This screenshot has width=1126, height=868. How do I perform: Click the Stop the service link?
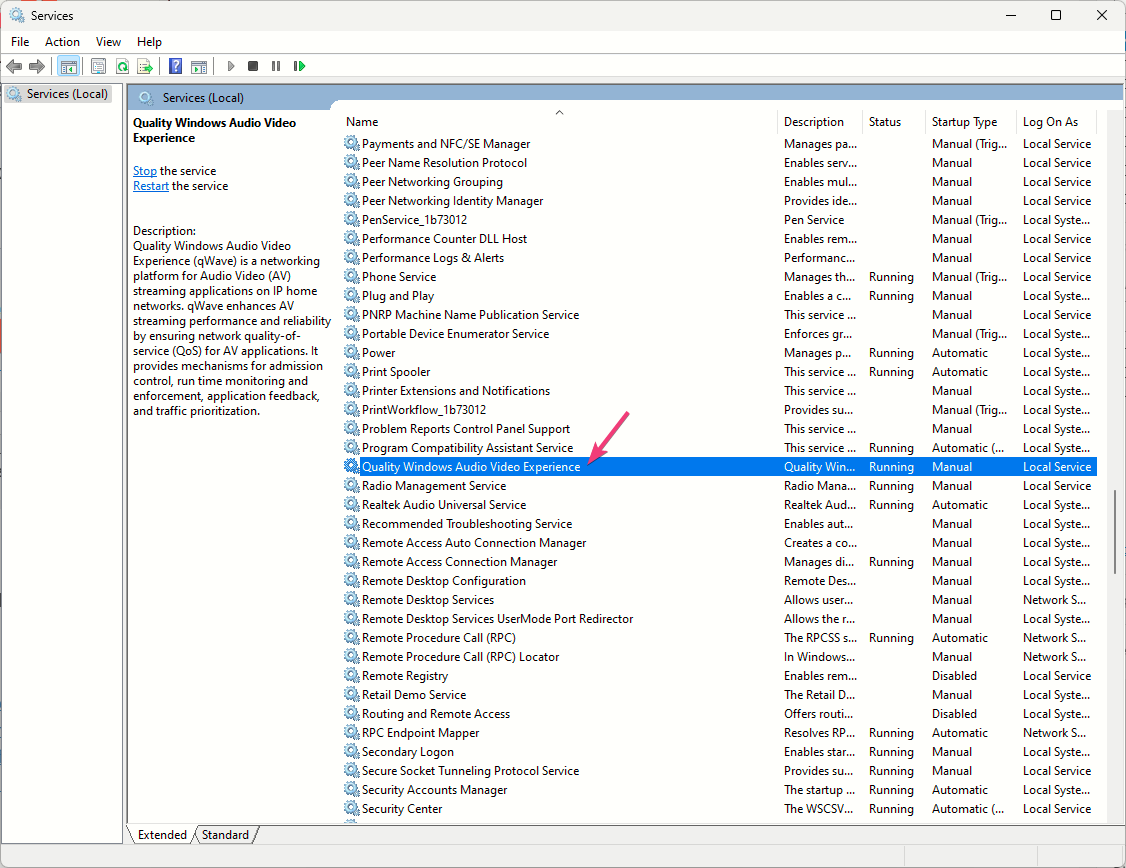click(x=144, y=171)
